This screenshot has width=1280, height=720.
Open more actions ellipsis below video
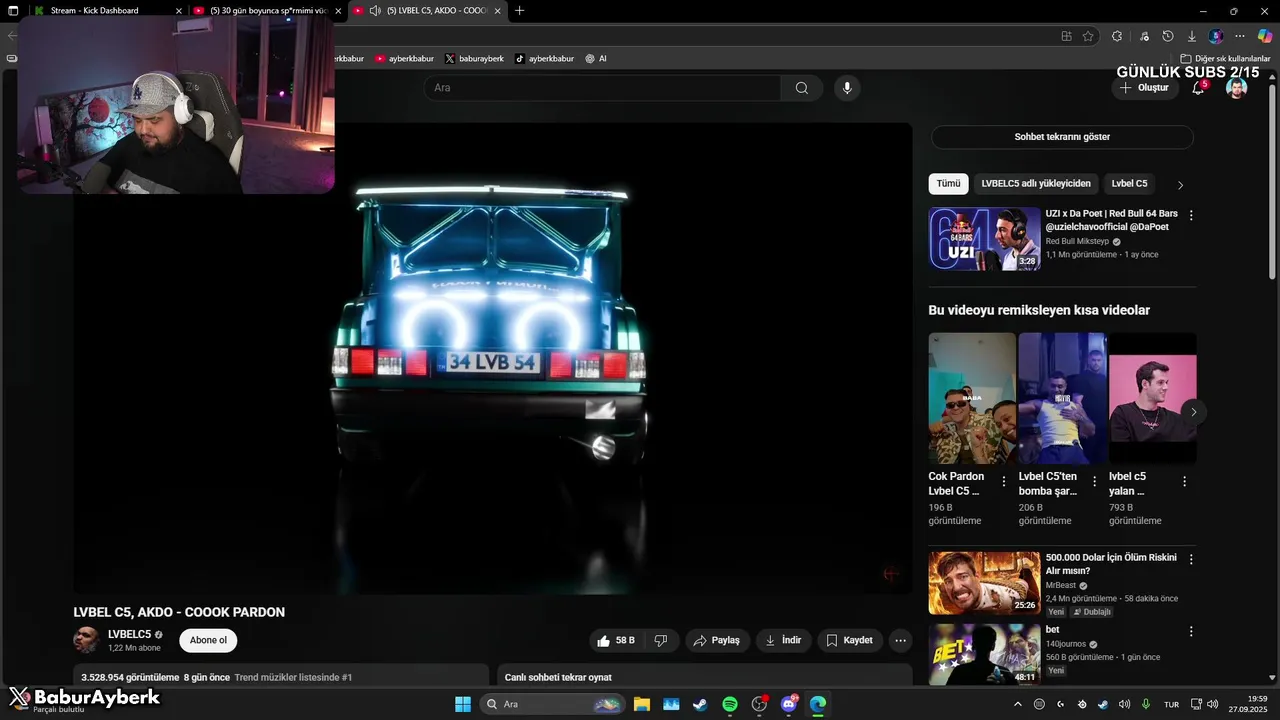(x=900, y=640)
